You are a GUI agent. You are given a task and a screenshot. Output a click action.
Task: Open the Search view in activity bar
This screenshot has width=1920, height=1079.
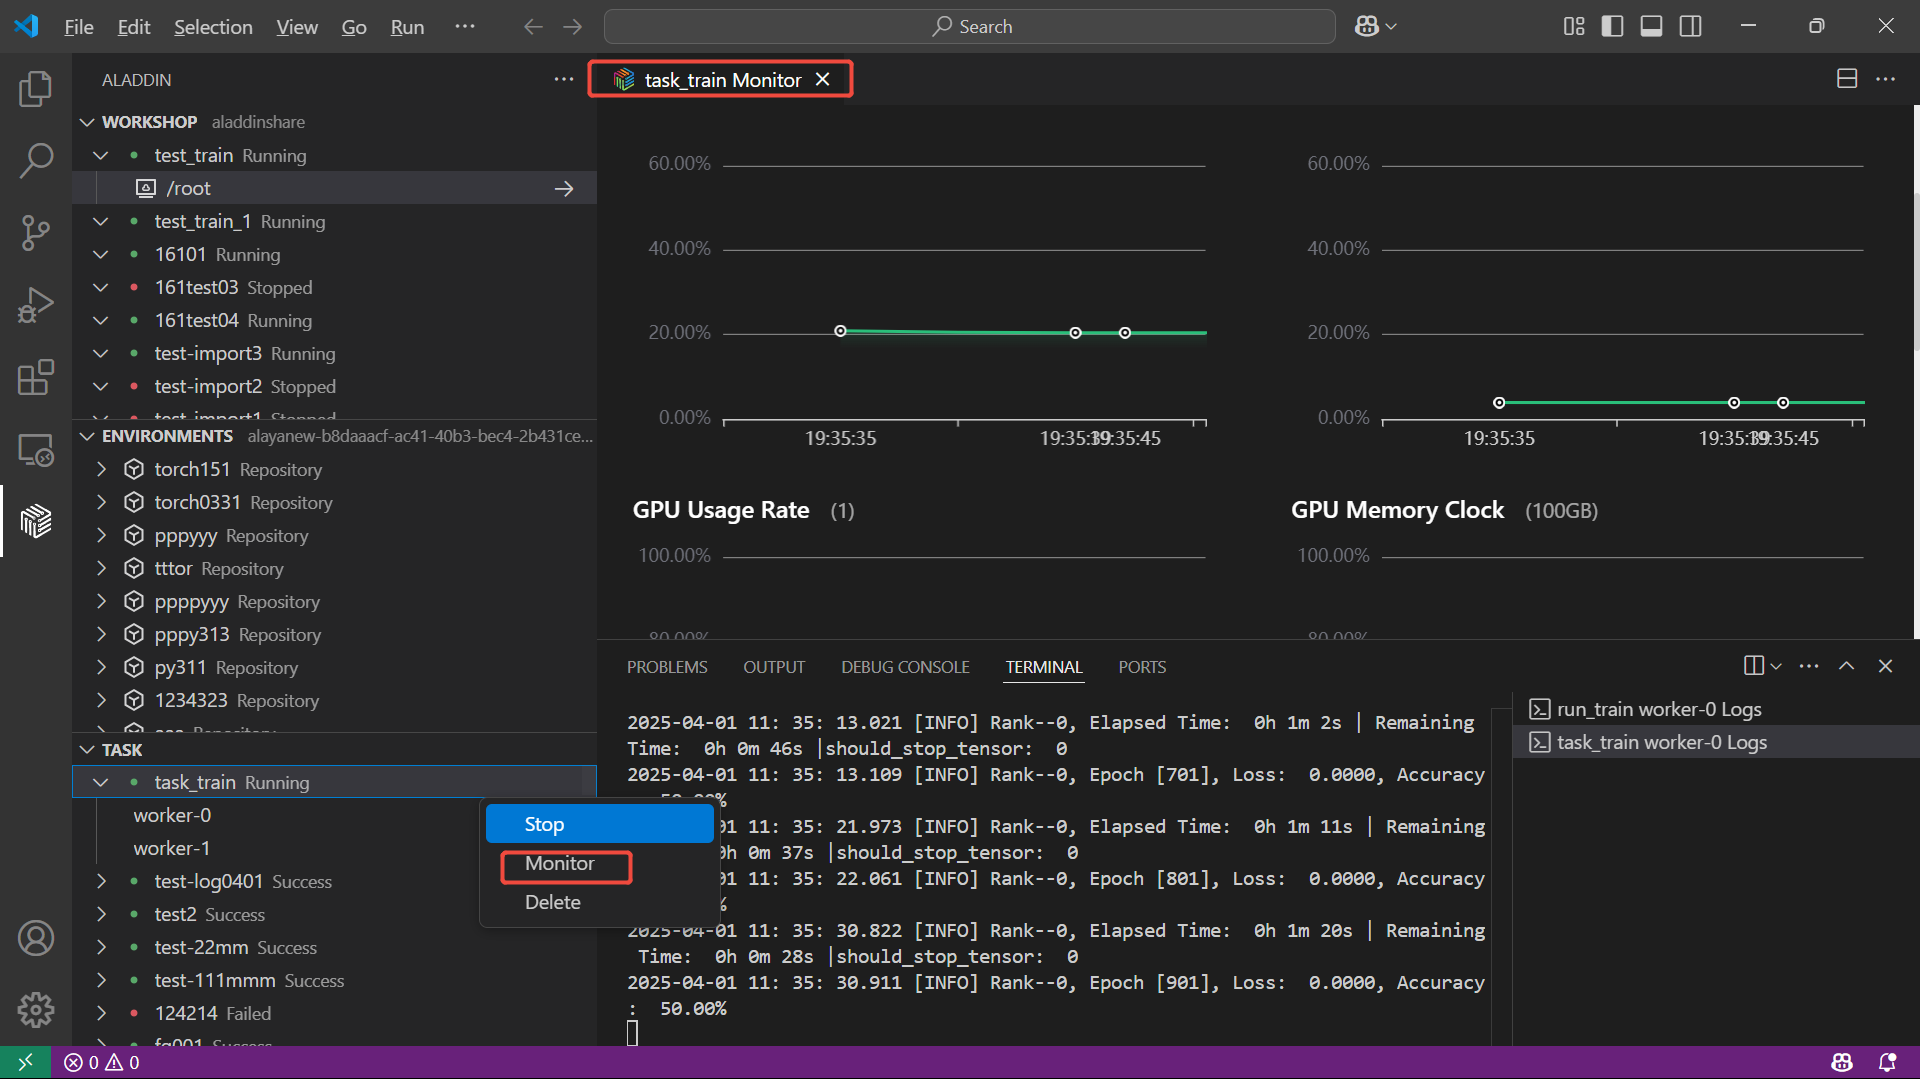point(36,160)
